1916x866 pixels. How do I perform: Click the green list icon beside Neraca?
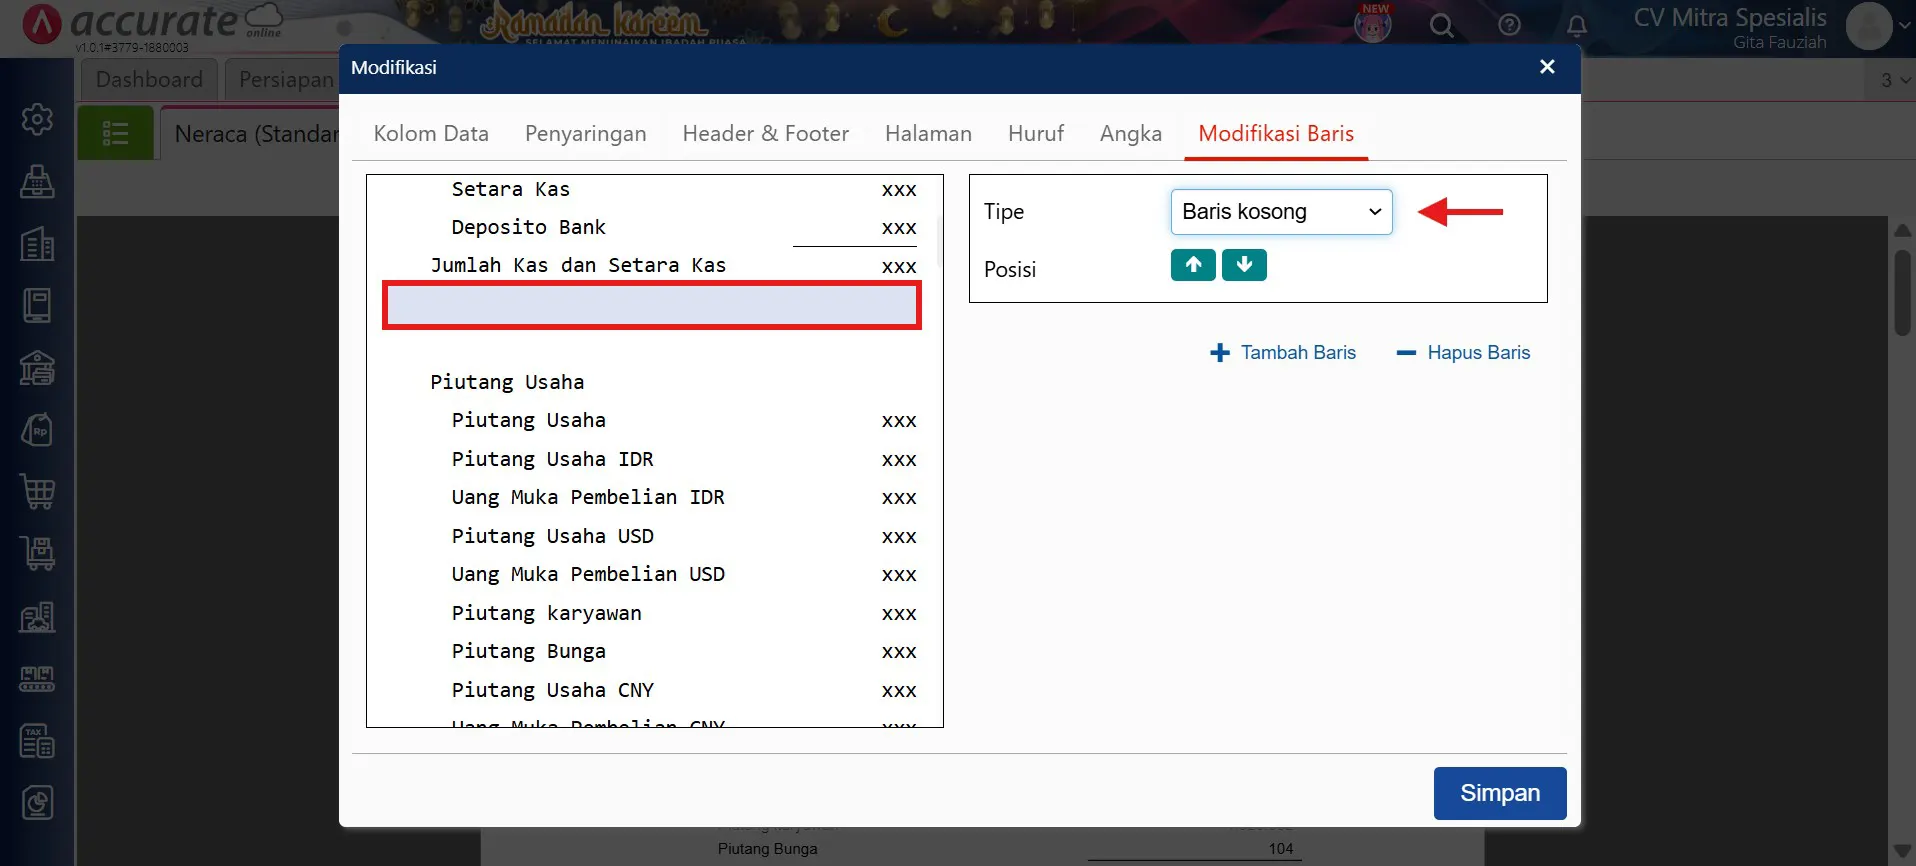[115, 133]
